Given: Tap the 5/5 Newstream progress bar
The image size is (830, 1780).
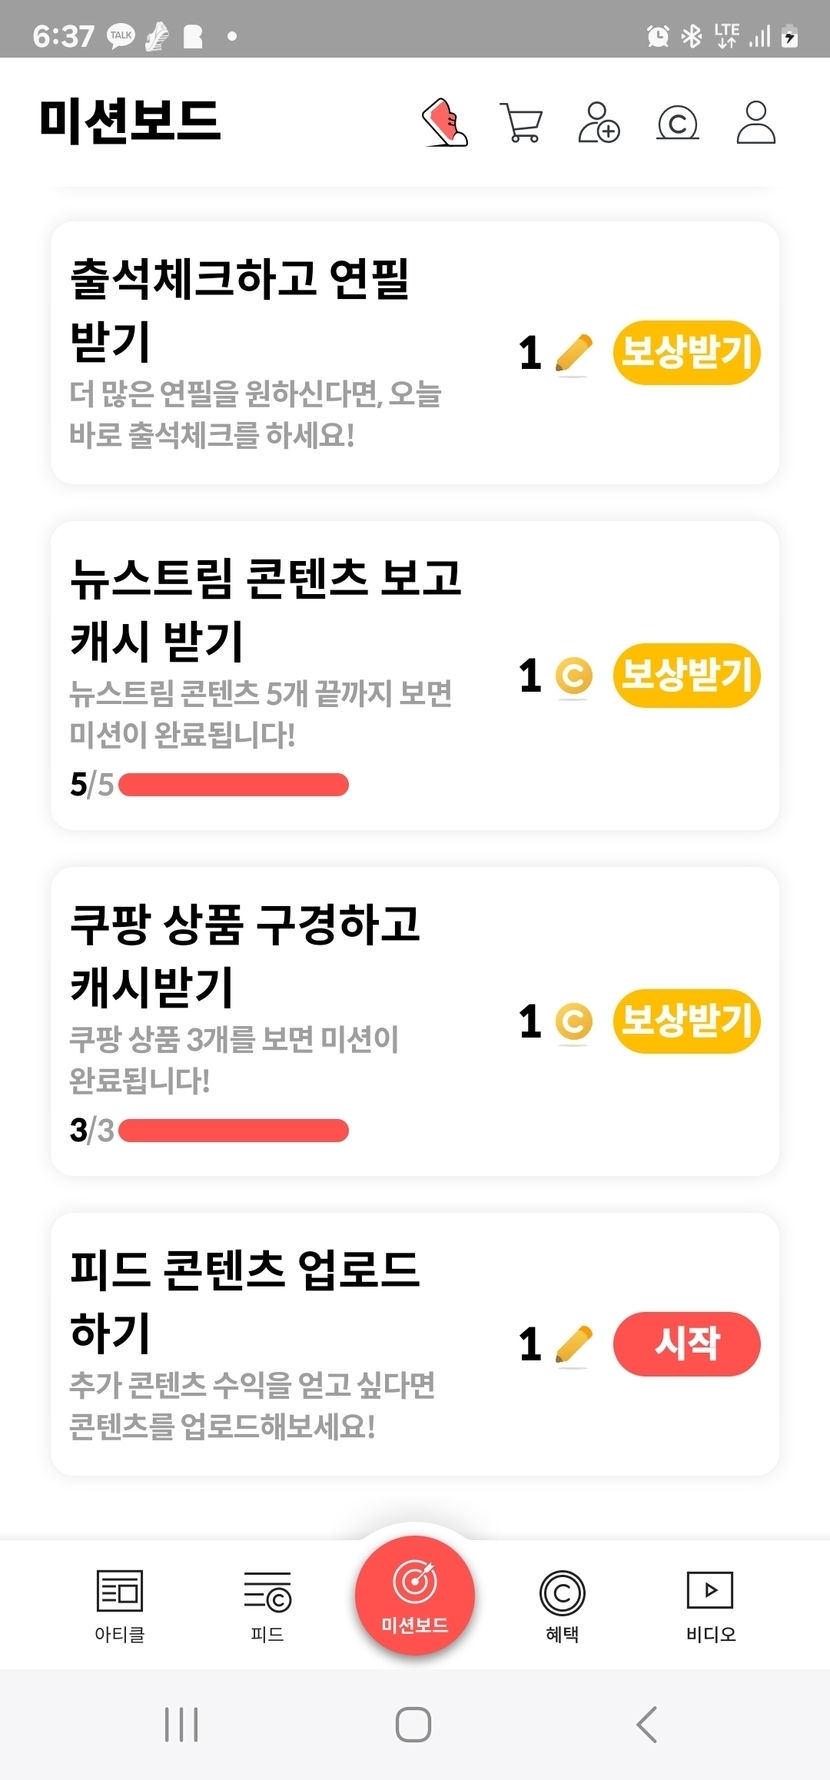Looking at the screenshot, I should 233,785.
